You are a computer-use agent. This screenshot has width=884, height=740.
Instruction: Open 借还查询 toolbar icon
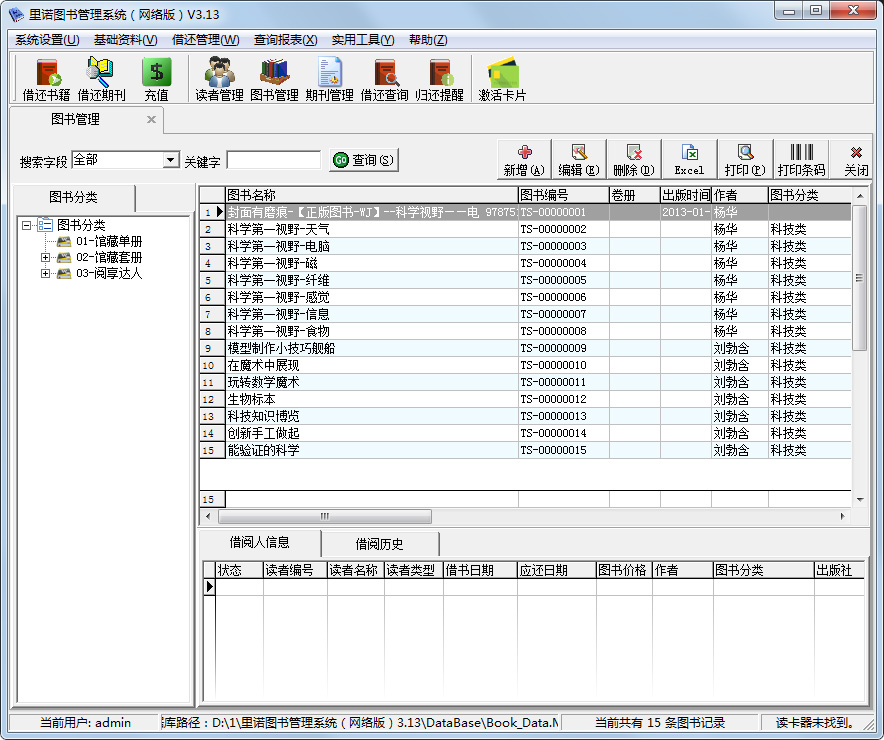click(384, 79)
